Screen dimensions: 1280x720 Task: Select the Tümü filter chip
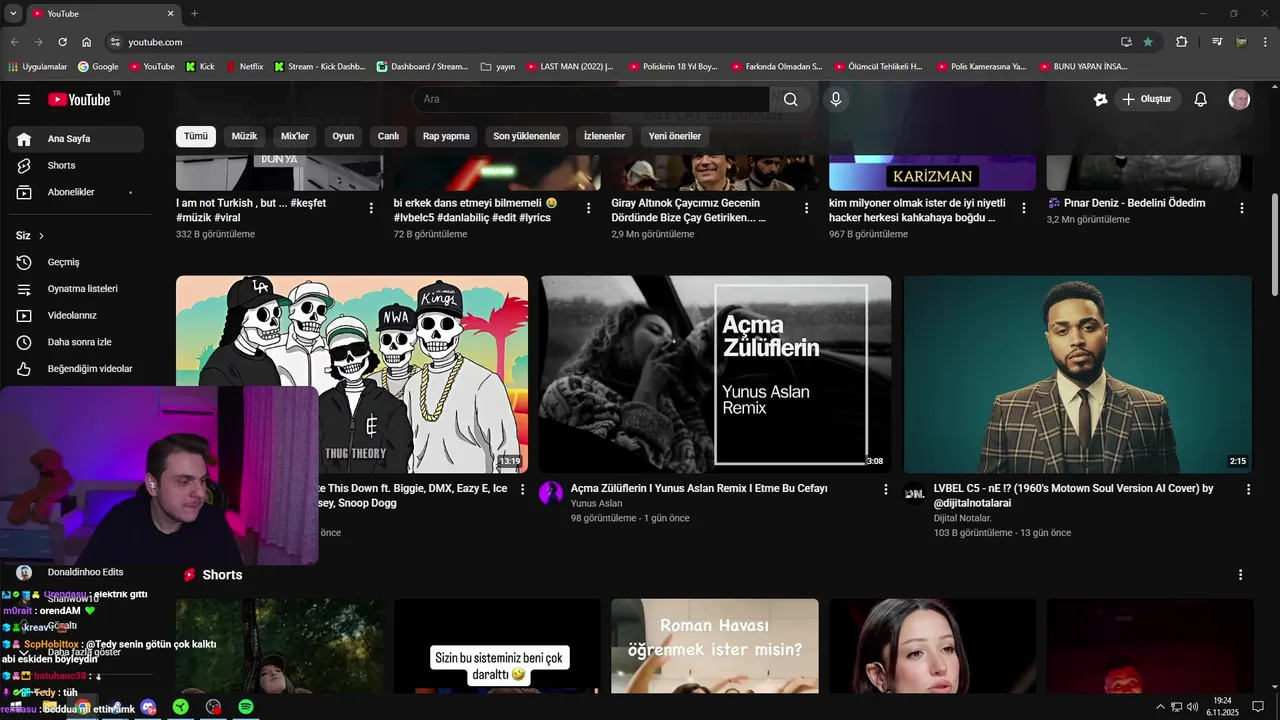click(x=196, y=136)
